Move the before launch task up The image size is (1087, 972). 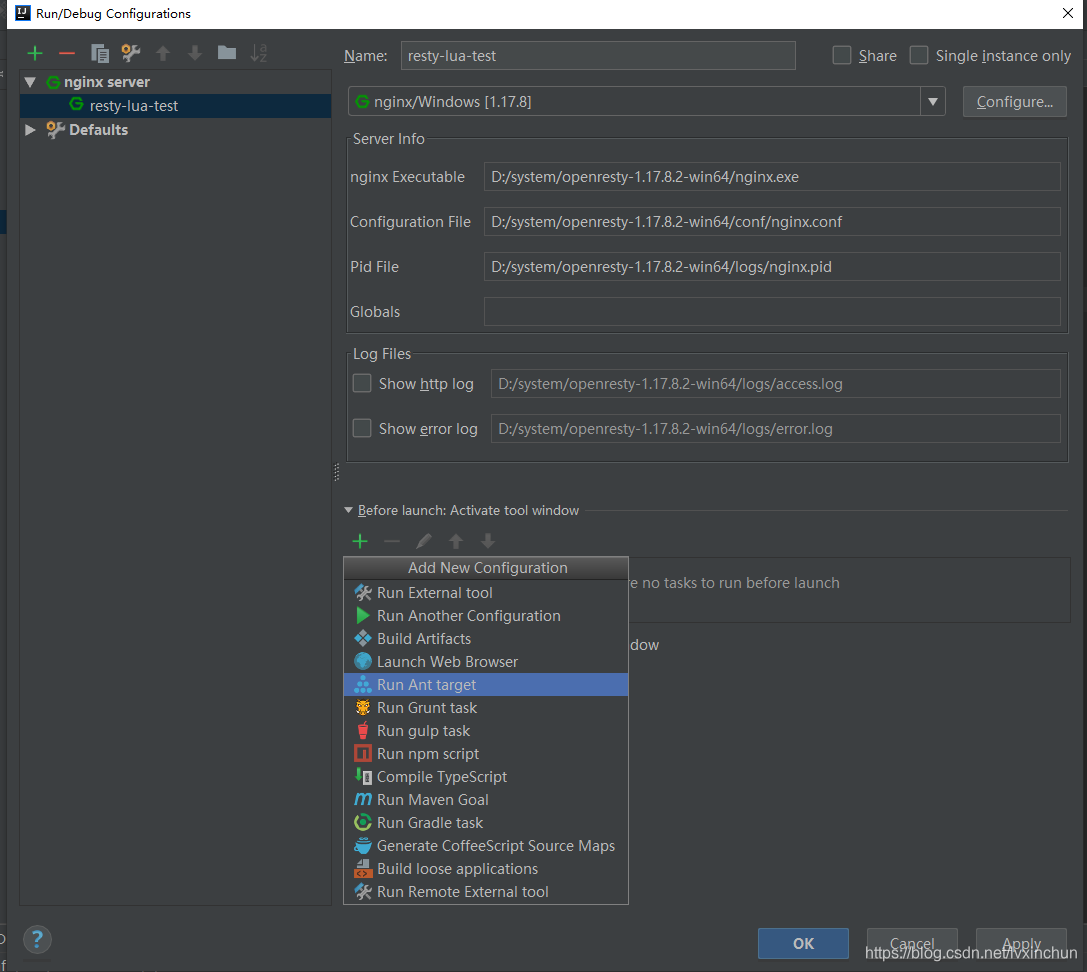(455, 541)
